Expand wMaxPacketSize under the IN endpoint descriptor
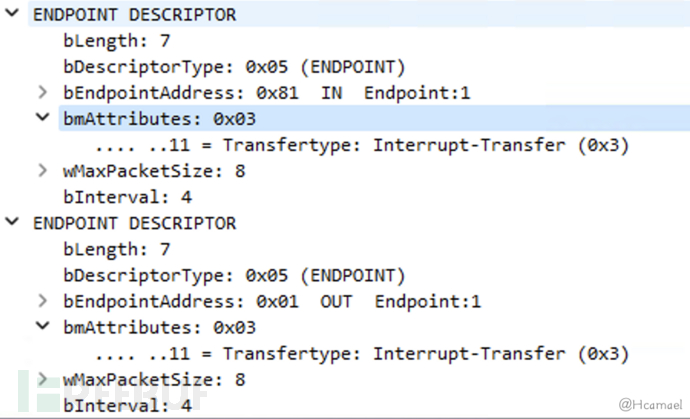This screenshot has width=690, height=419. point(42,170)
